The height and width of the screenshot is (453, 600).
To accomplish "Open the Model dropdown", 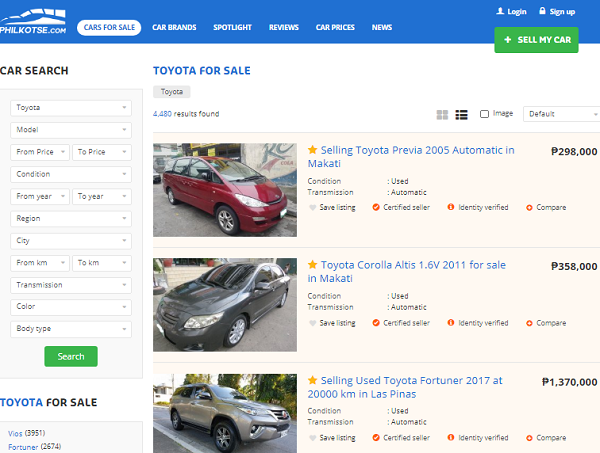I will 71,130.
